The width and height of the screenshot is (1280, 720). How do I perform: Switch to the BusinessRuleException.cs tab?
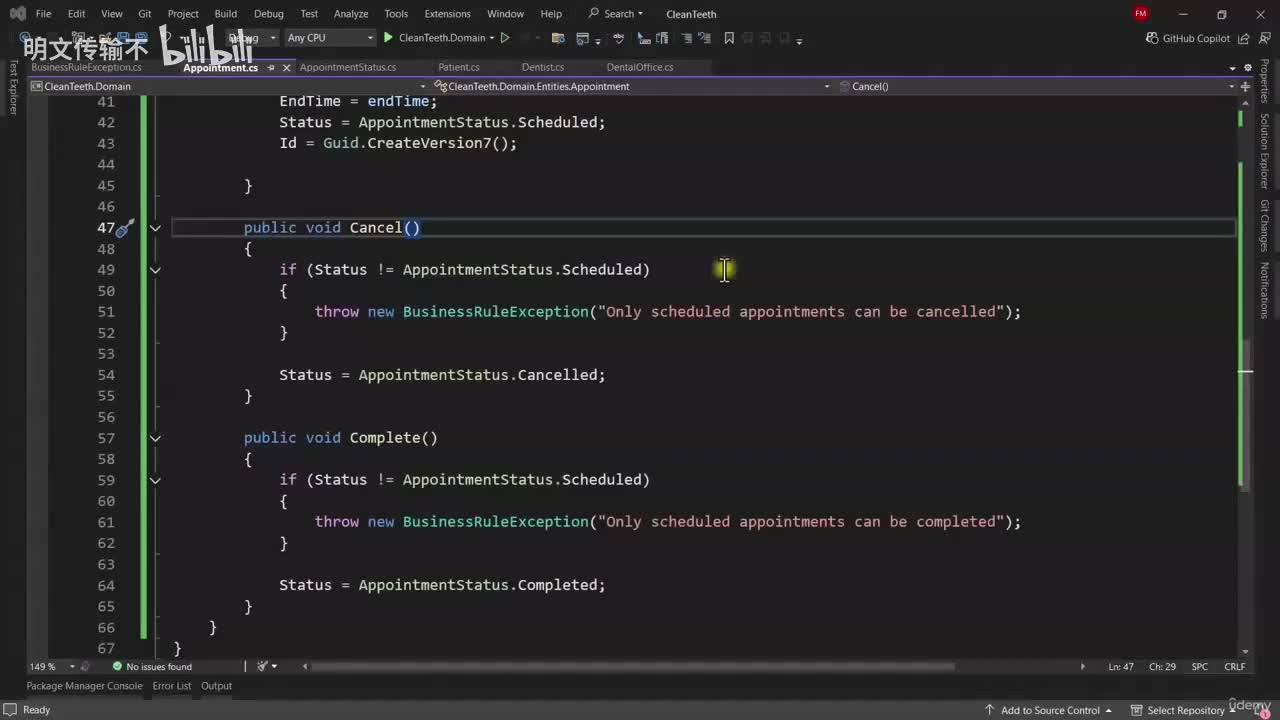pos(86,67)
